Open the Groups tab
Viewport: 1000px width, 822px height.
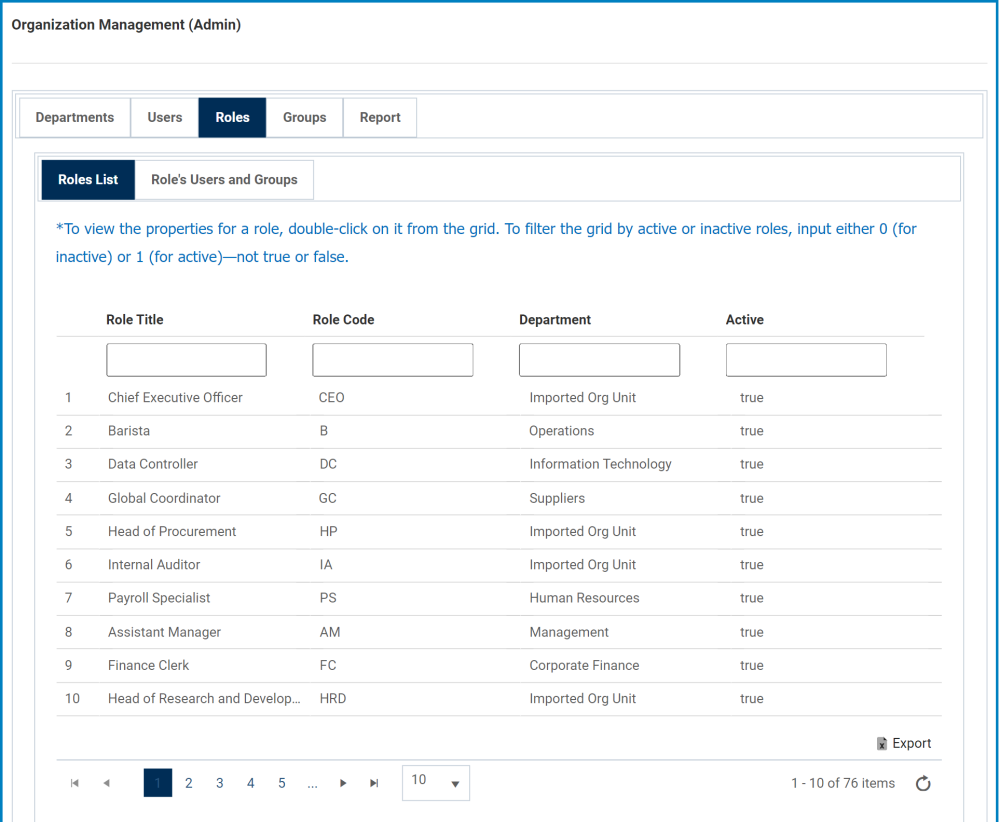click(304, 117)
